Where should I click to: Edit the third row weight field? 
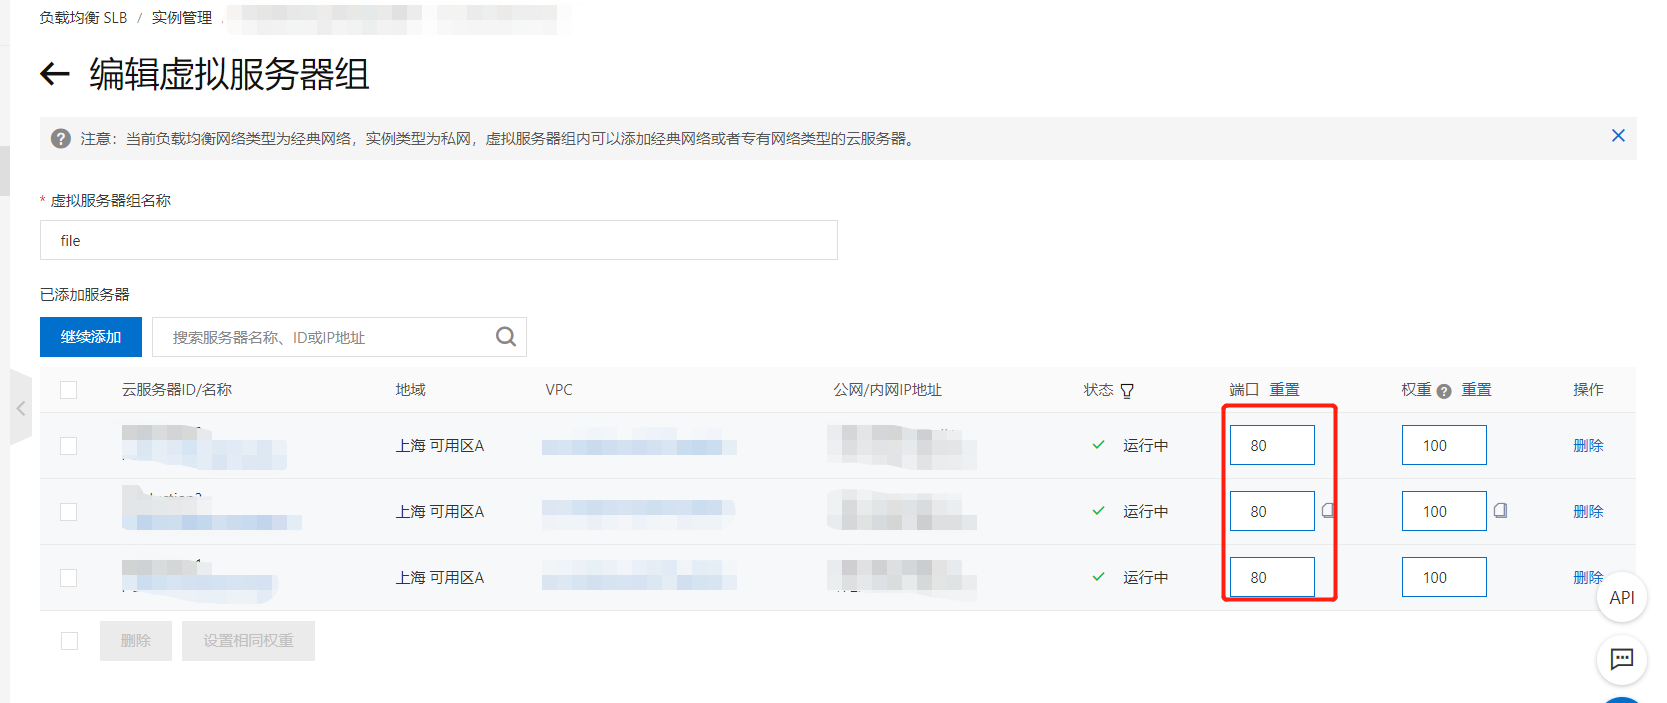click(1444, 577)
